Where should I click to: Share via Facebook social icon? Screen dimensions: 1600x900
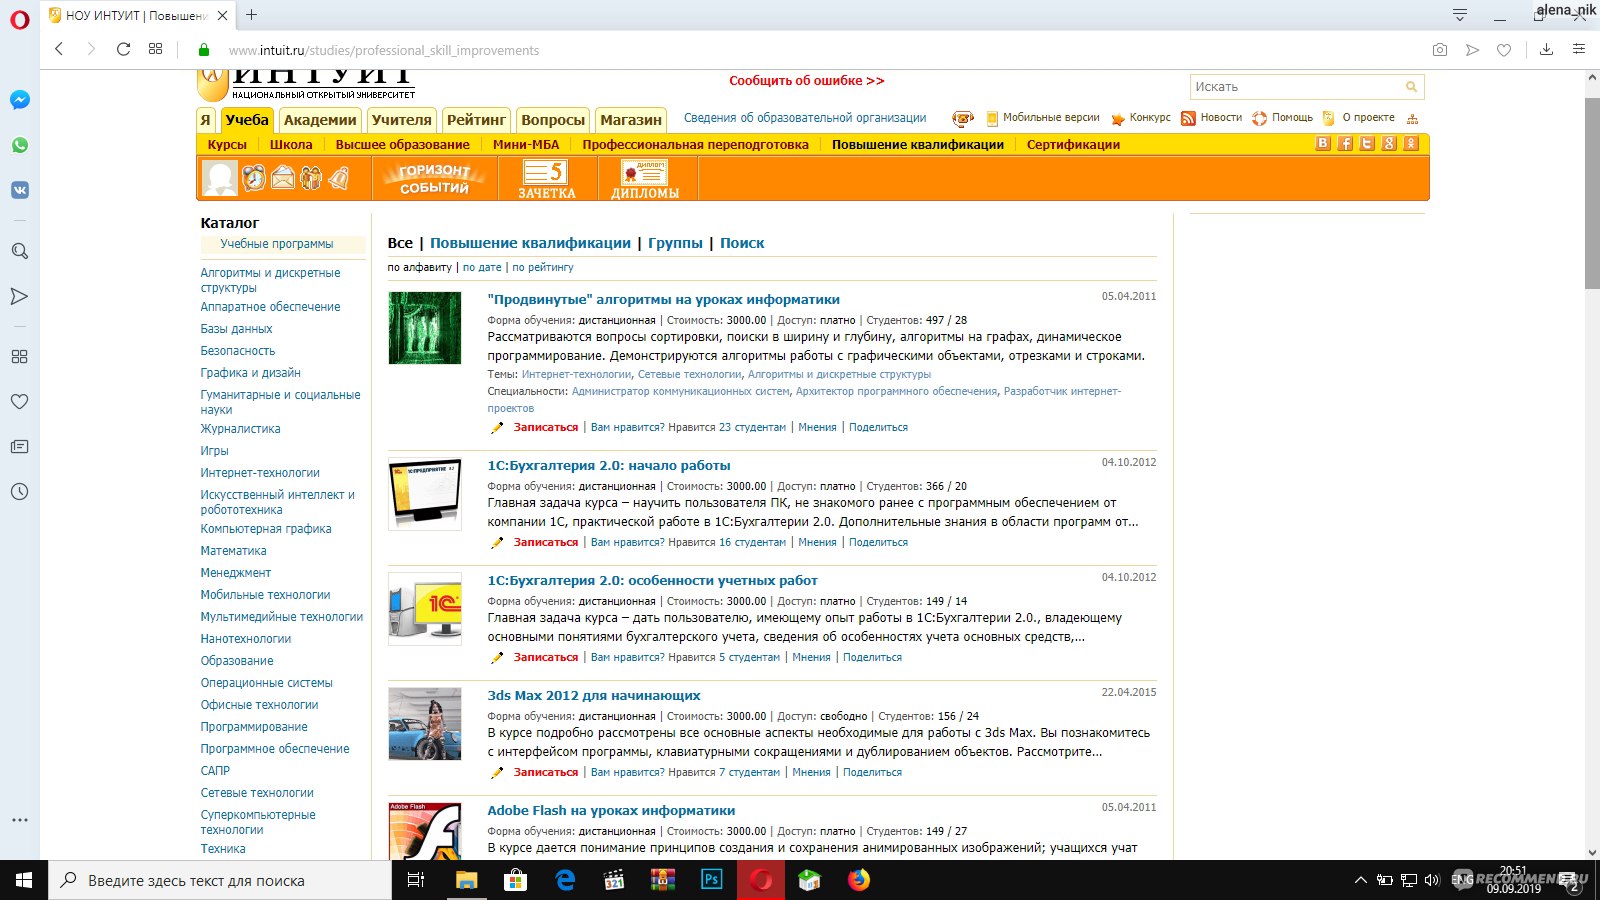click(x=1345, y=144)
